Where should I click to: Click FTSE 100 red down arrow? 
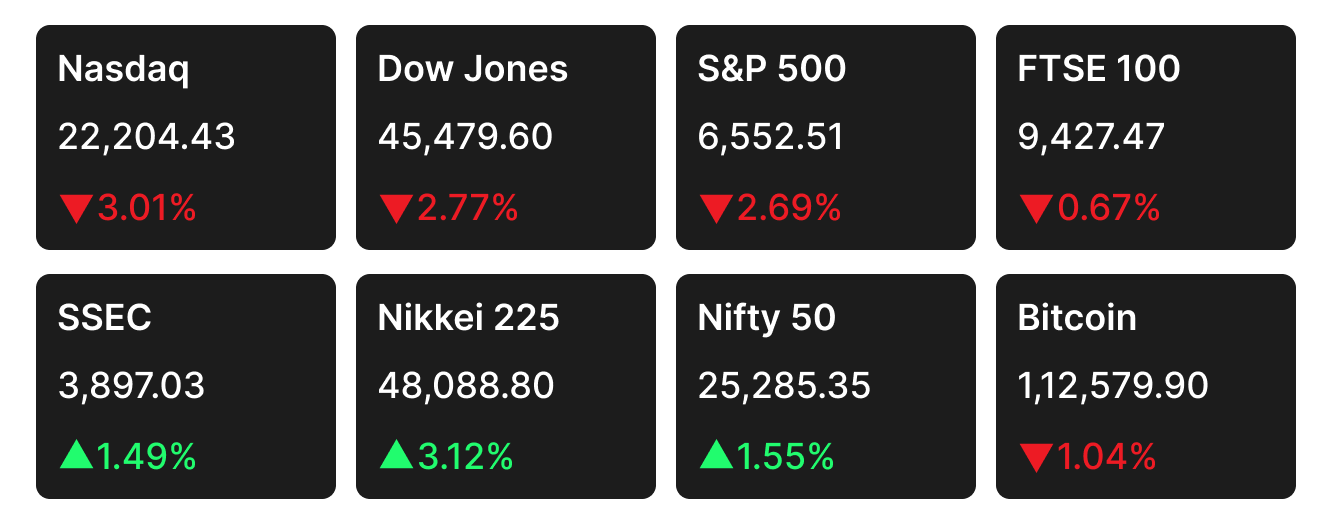point(1035,209)
